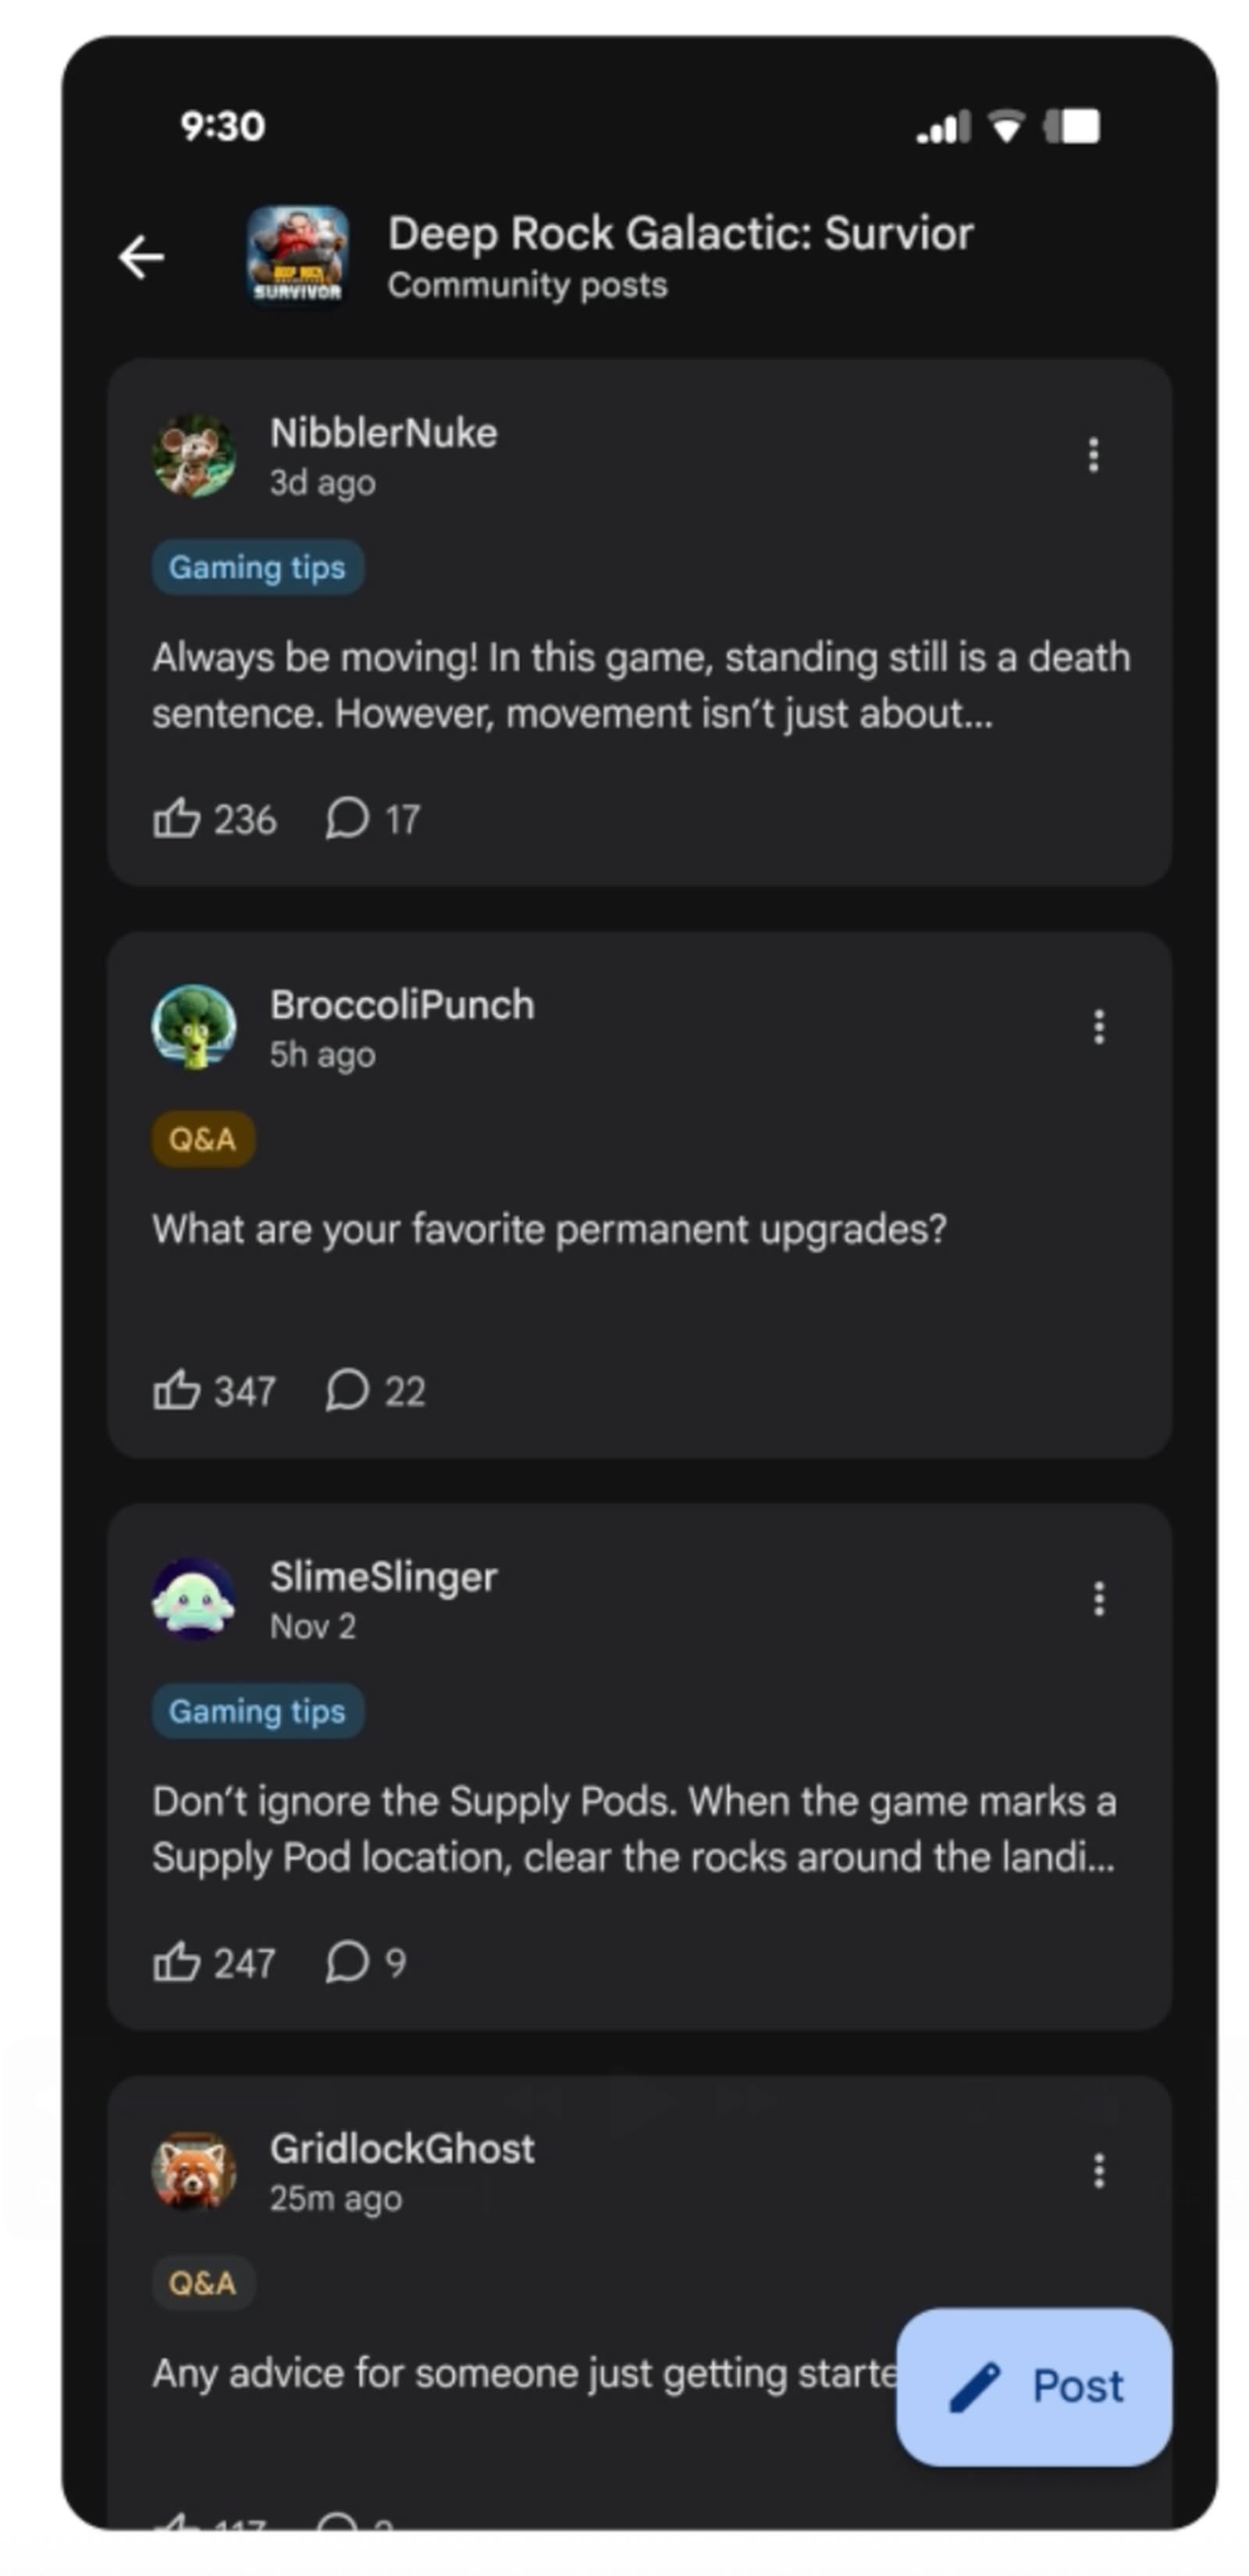Open Deep Rock Galactic game icon

pyautogui.click(x=297, y=257)
